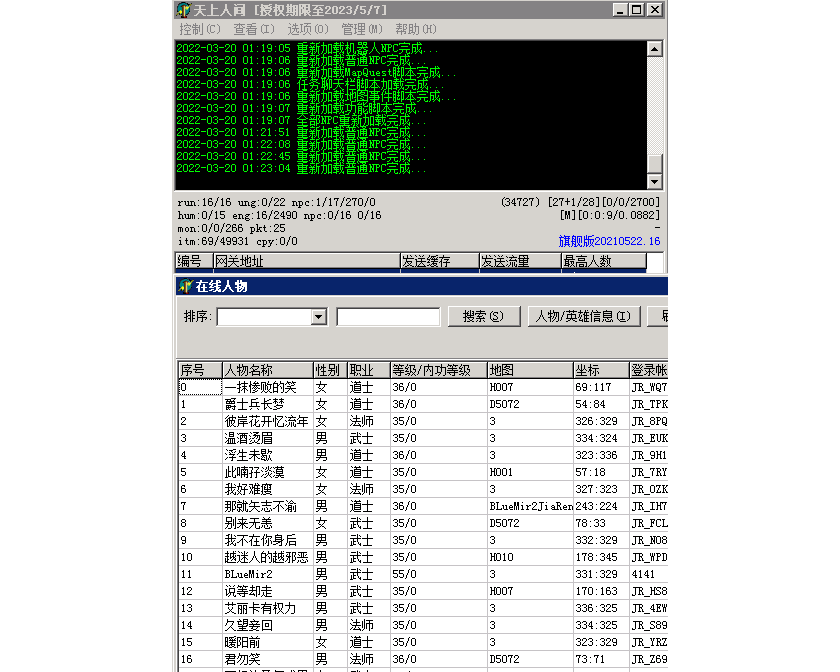Image resolution: width=840 pixels, height=672 pixels.
Task: Click the 旗舰版20210522.16 version link
Action: point(609,241)
